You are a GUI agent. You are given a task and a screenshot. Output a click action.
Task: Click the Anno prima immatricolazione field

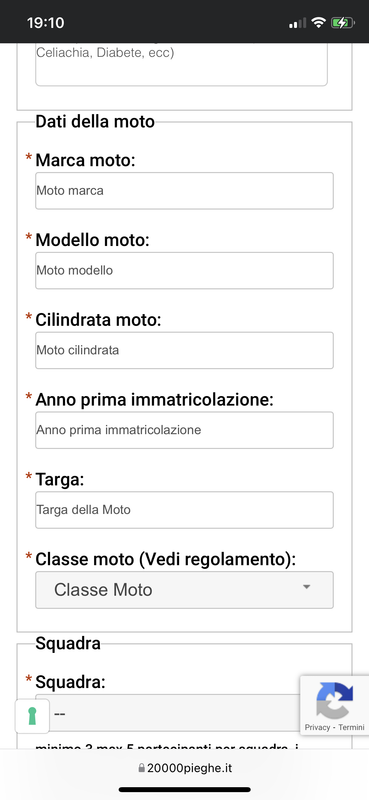pos(184,430)
